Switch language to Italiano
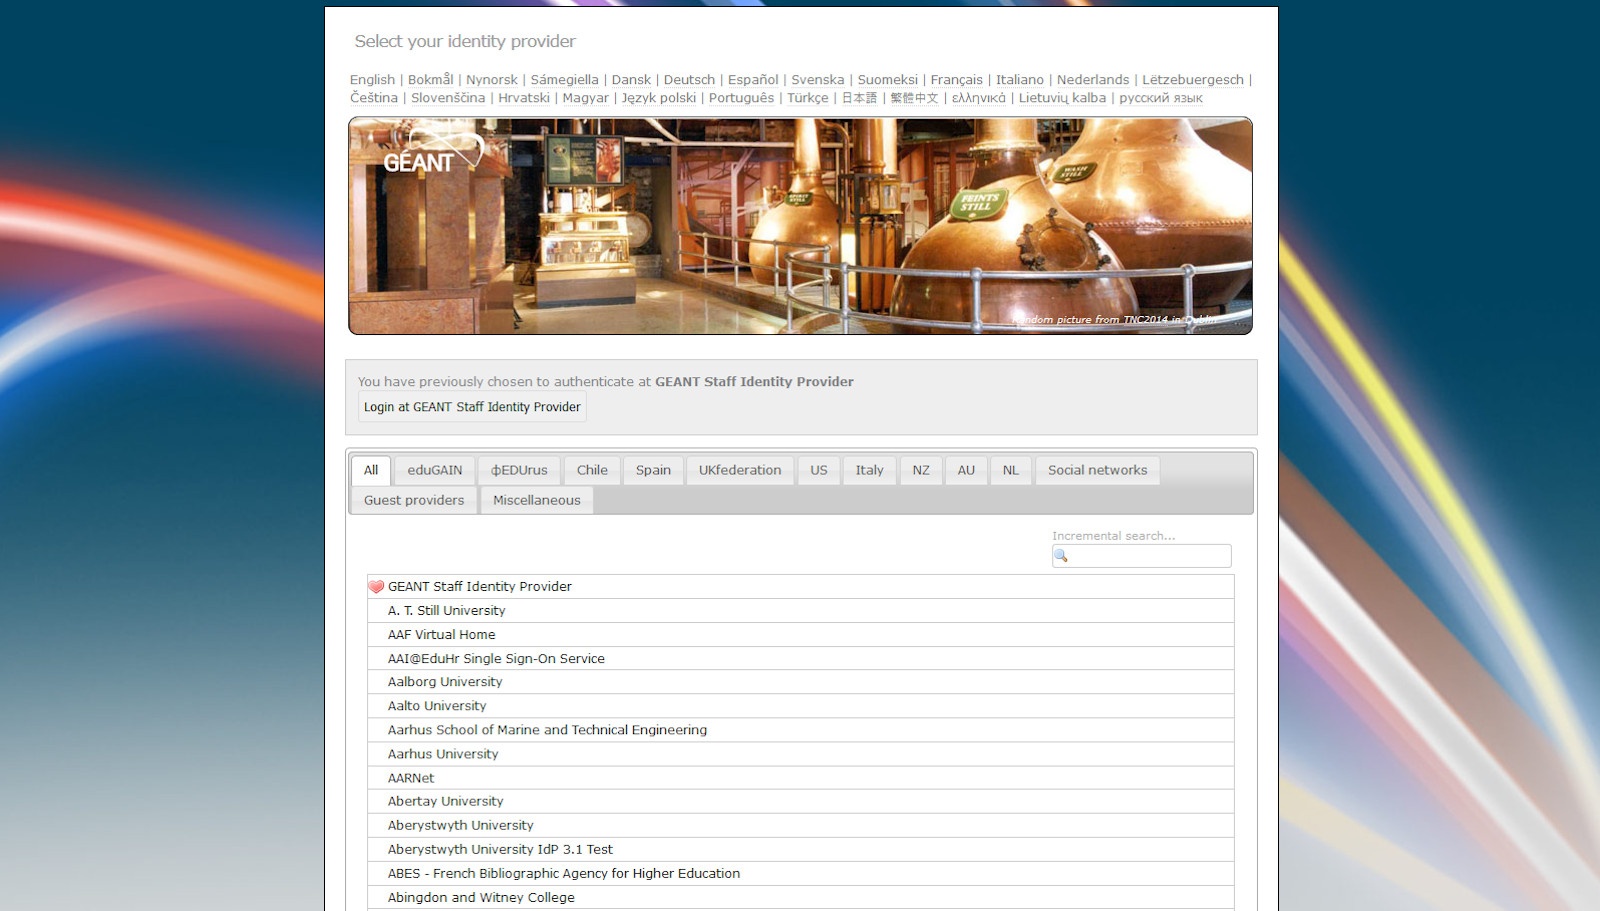Viewport: 1600px width, 911px height. click(1020, 80)
